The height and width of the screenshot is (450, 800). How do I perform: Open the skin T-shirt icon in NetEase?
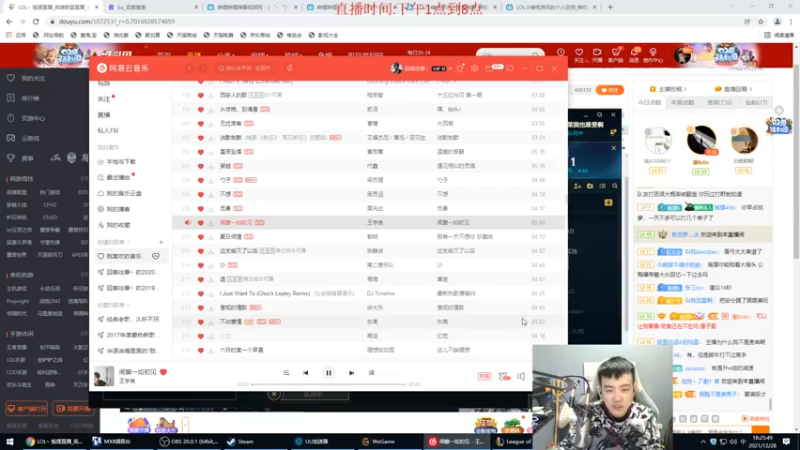tap(460, 68)
